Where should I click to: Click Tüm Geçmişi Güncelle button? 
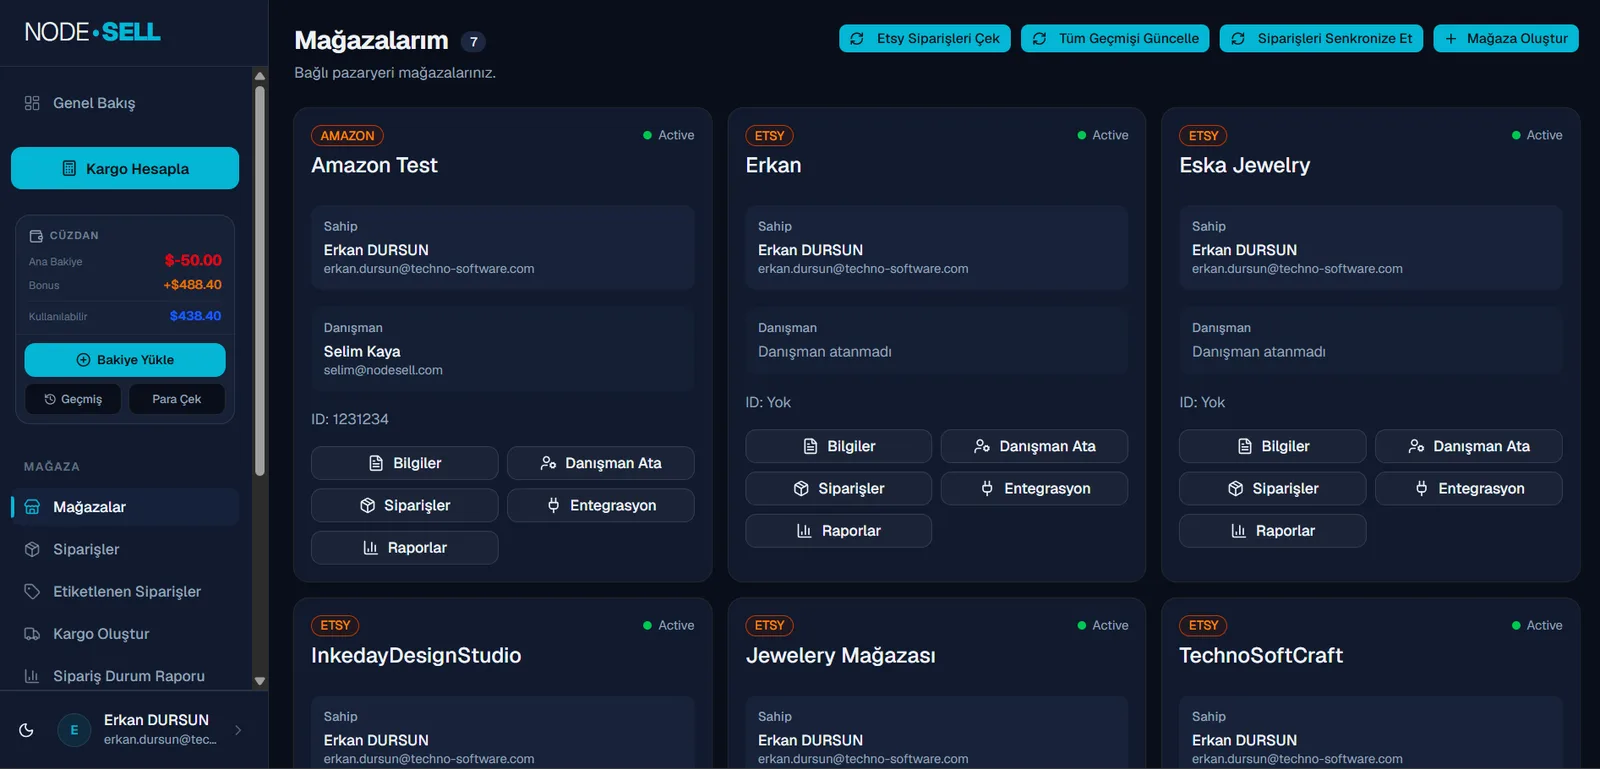(x=1115, y=38)
